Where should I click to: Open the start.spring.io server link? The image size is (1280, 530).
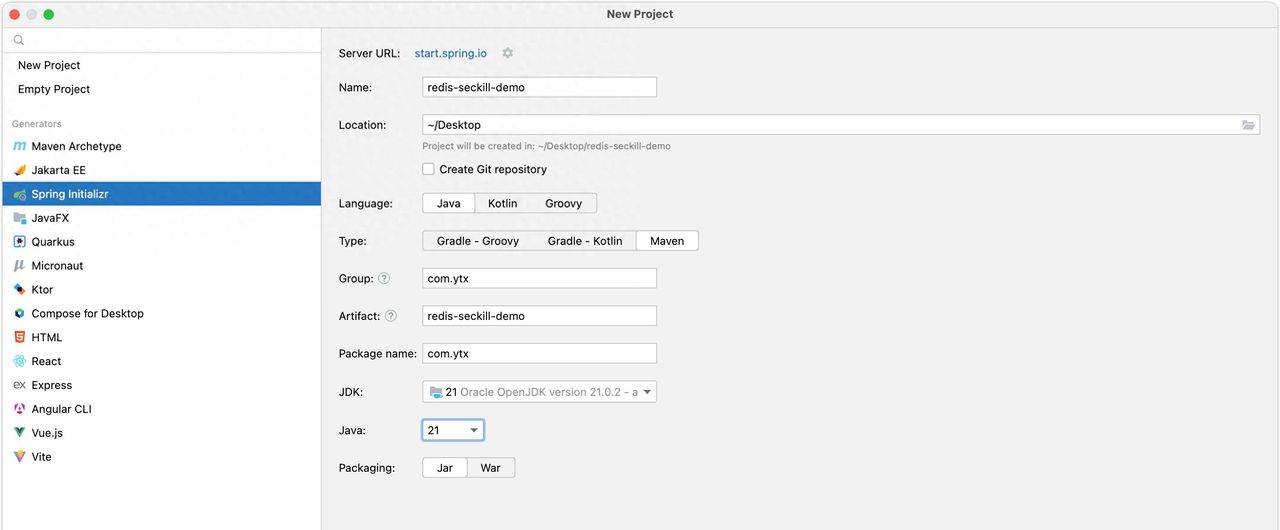pos(451,53)
